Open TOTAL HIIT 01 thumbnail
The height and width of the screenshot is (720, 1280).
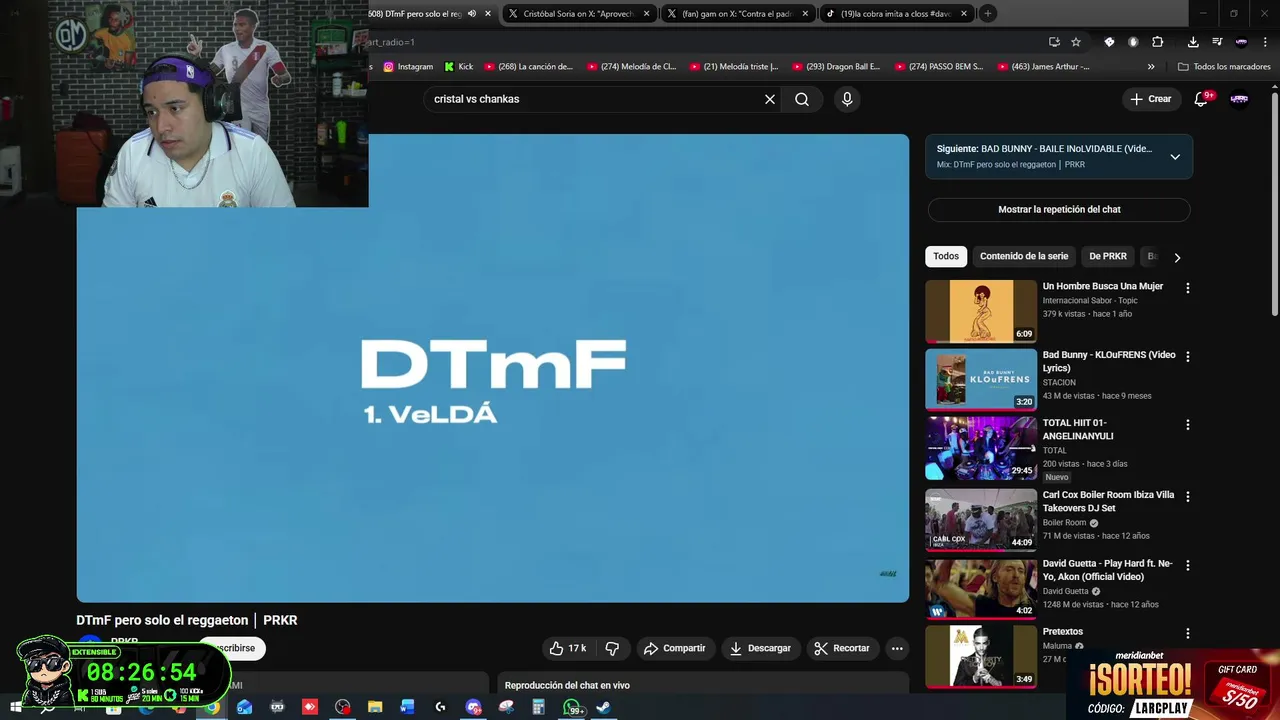(x=981, y=448)
